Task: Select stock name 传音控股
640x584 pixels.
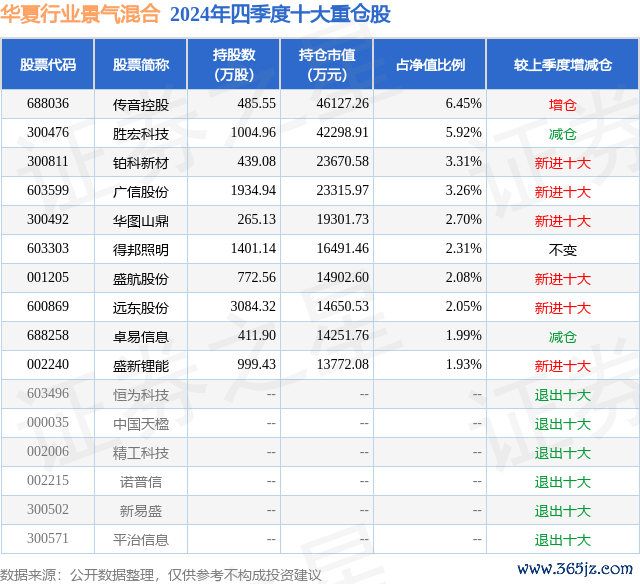Action: pos(141,105)
